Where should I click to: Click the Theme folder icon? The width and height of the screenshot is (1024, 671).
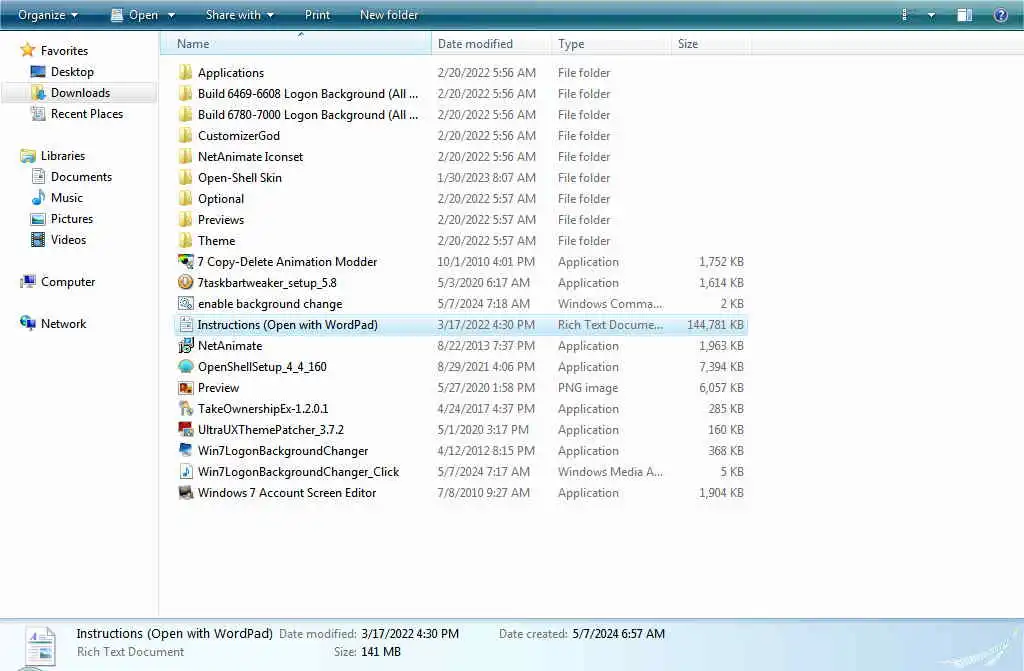click(185, 240)
